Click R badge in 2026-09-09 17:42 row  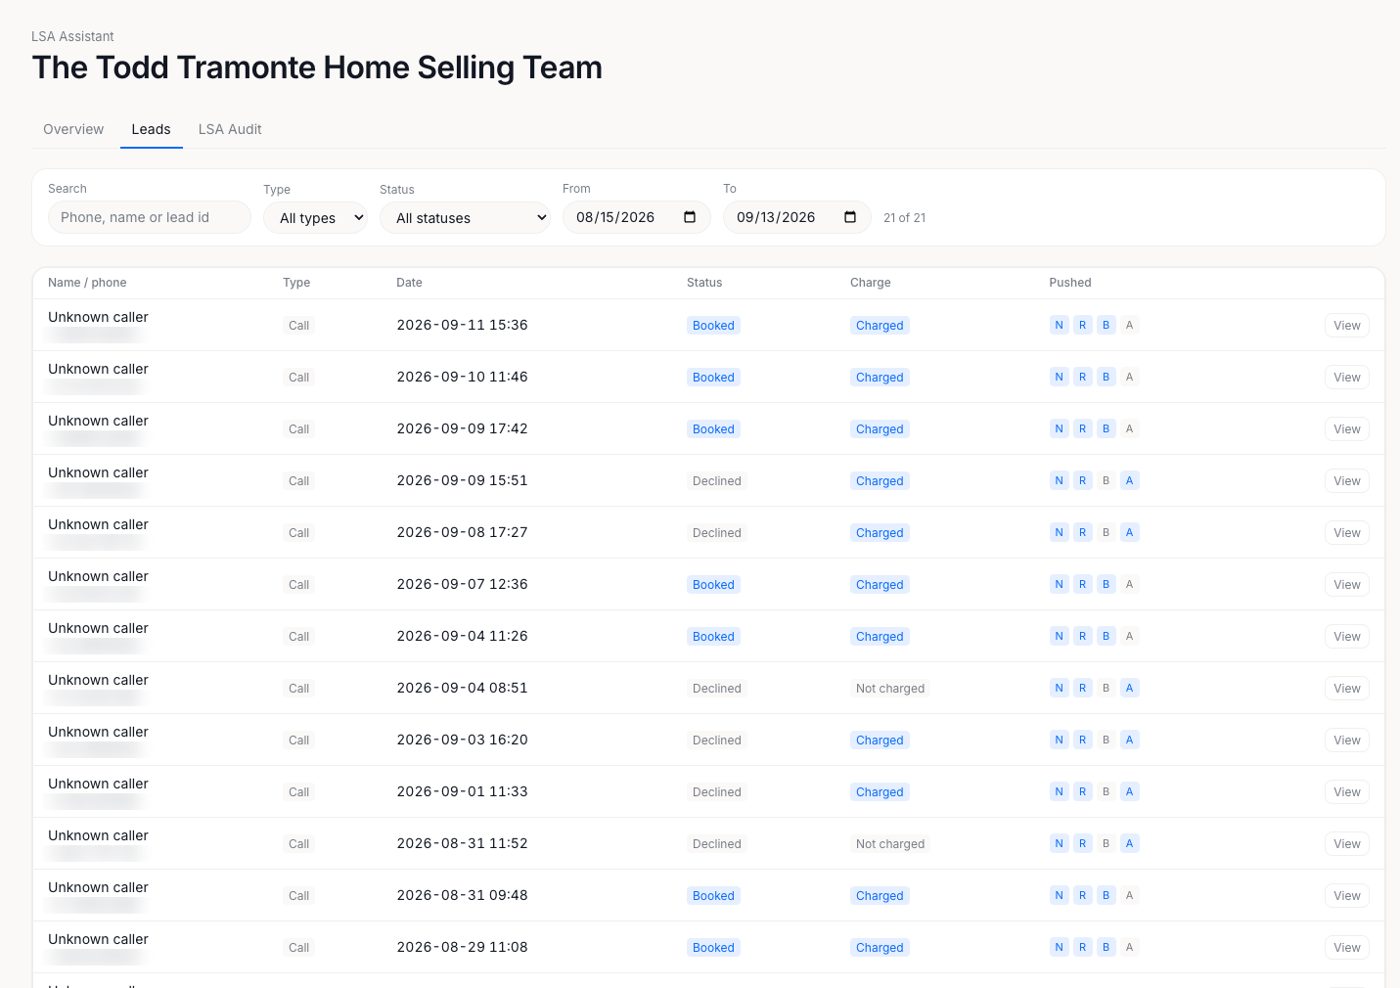click(x=1082, y=429)
